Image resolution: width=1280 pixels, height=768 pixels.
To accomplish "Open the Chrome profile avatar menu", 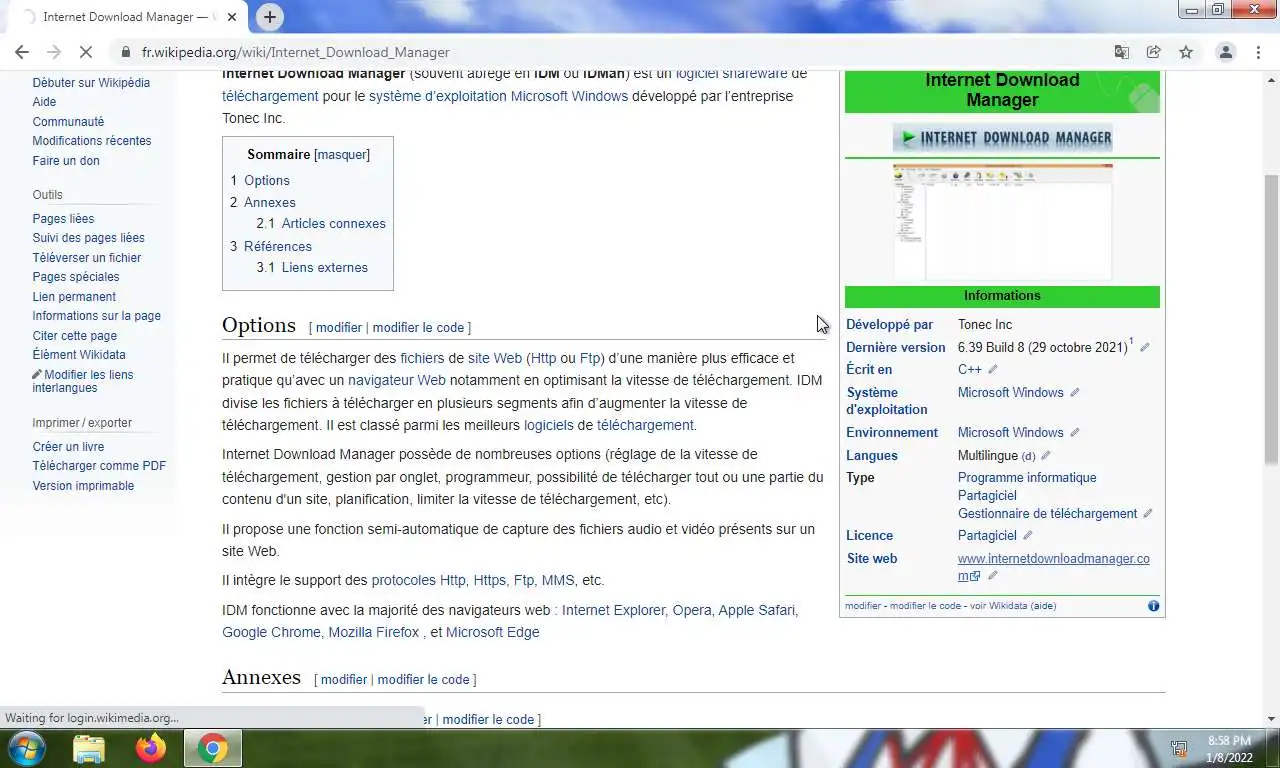I will 1225,52.
